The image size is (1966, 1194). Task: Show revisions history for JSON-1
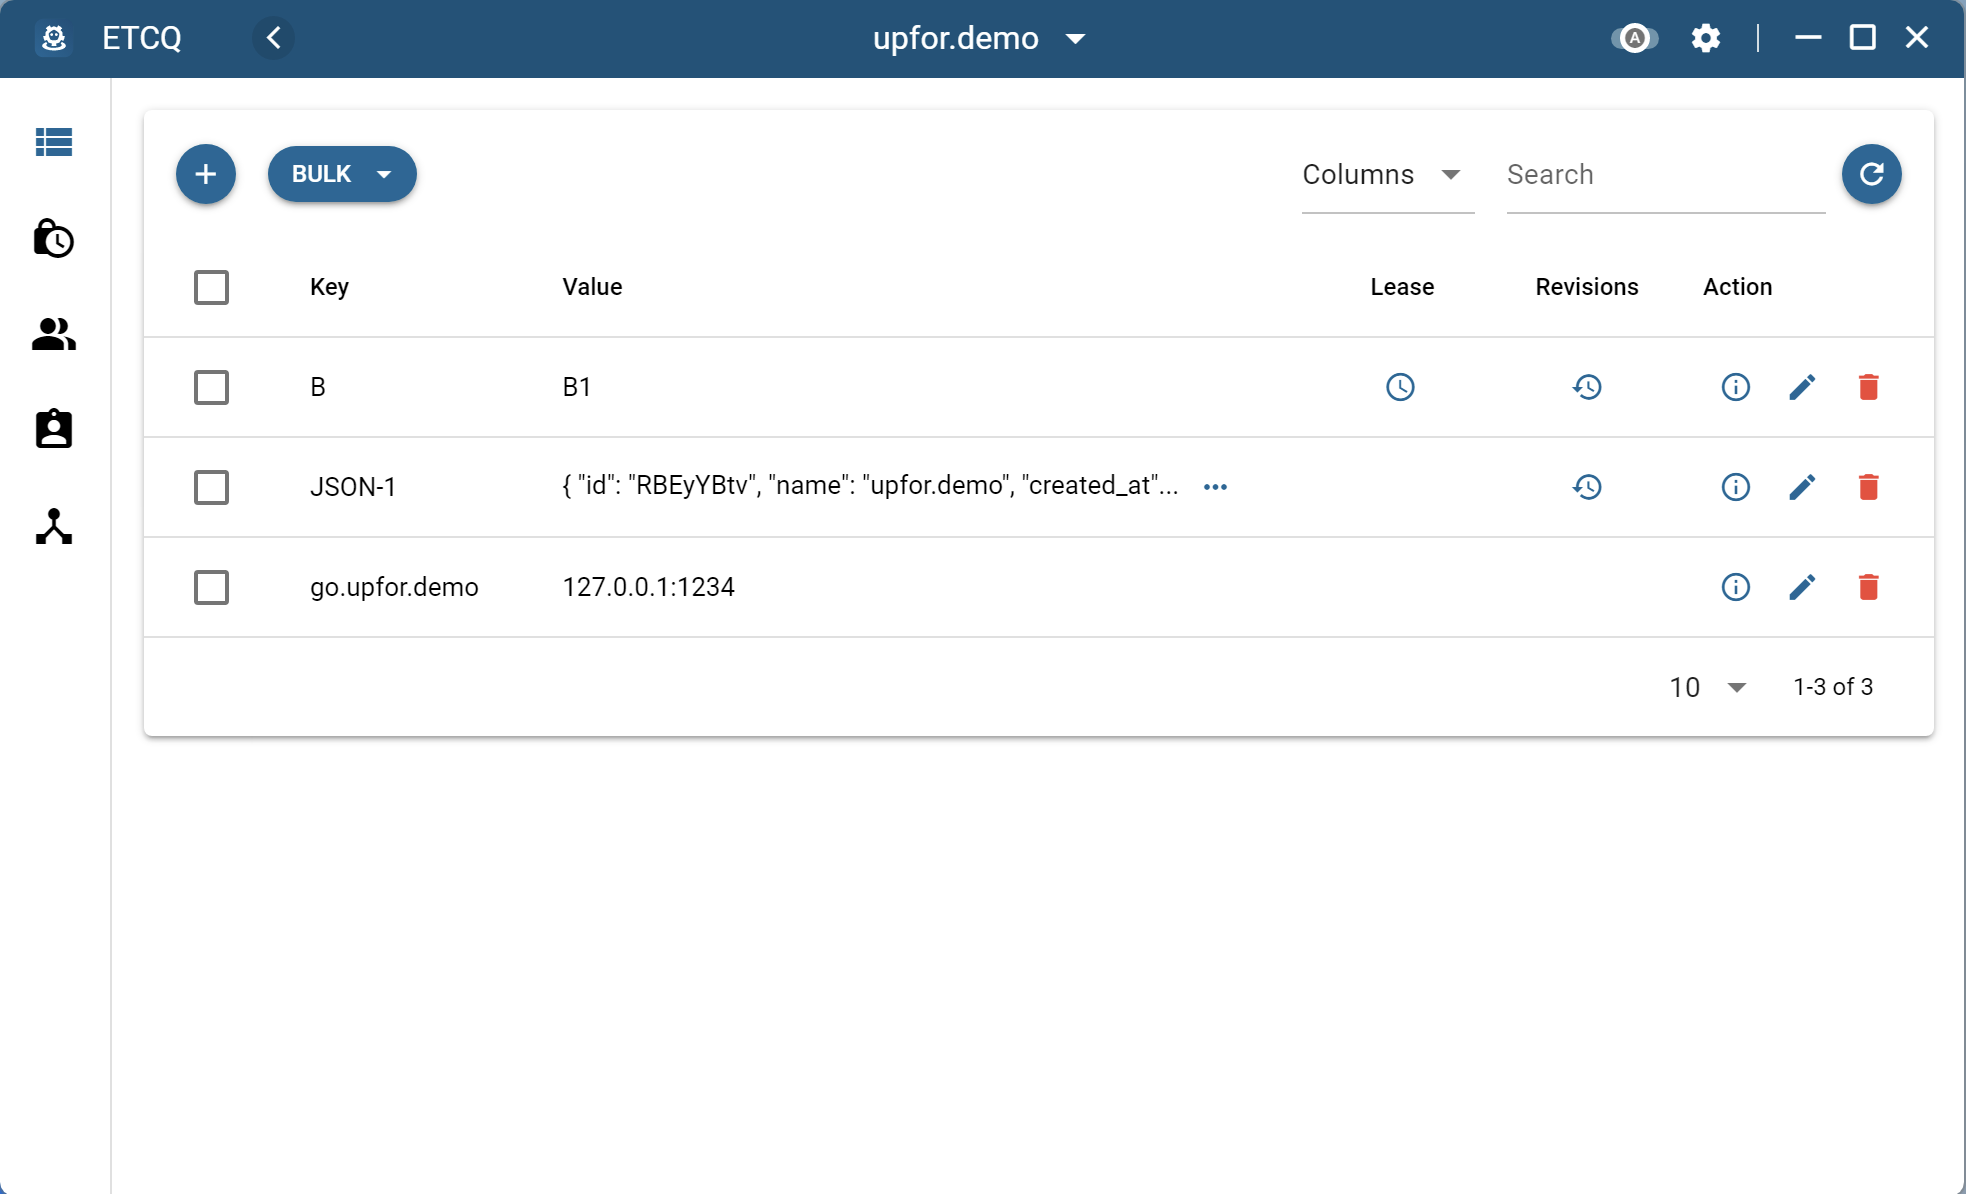click(1587, 487)
